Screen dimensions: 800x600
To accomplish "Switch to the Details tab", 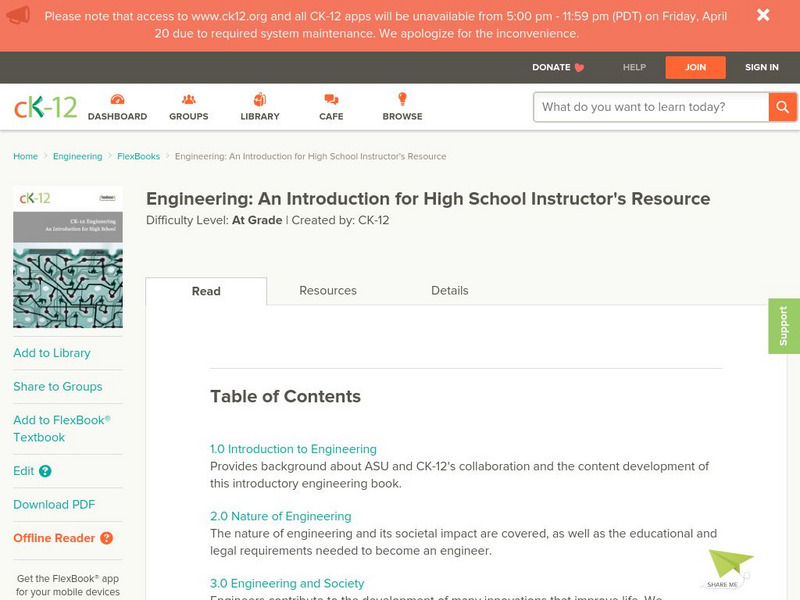I will pyautogui.click(x=450, y=290).
